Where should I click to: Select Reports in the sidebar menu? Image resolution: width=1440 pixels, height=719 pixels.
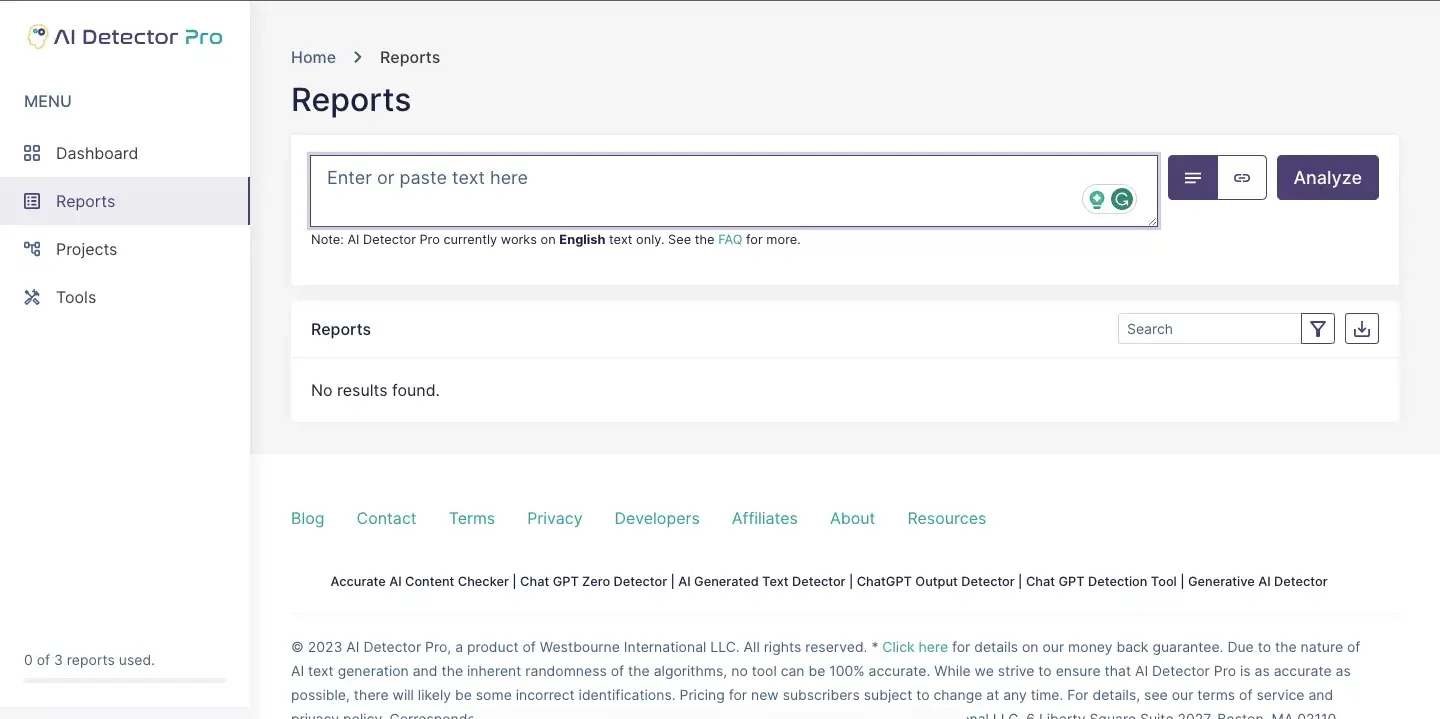(85, 201)
